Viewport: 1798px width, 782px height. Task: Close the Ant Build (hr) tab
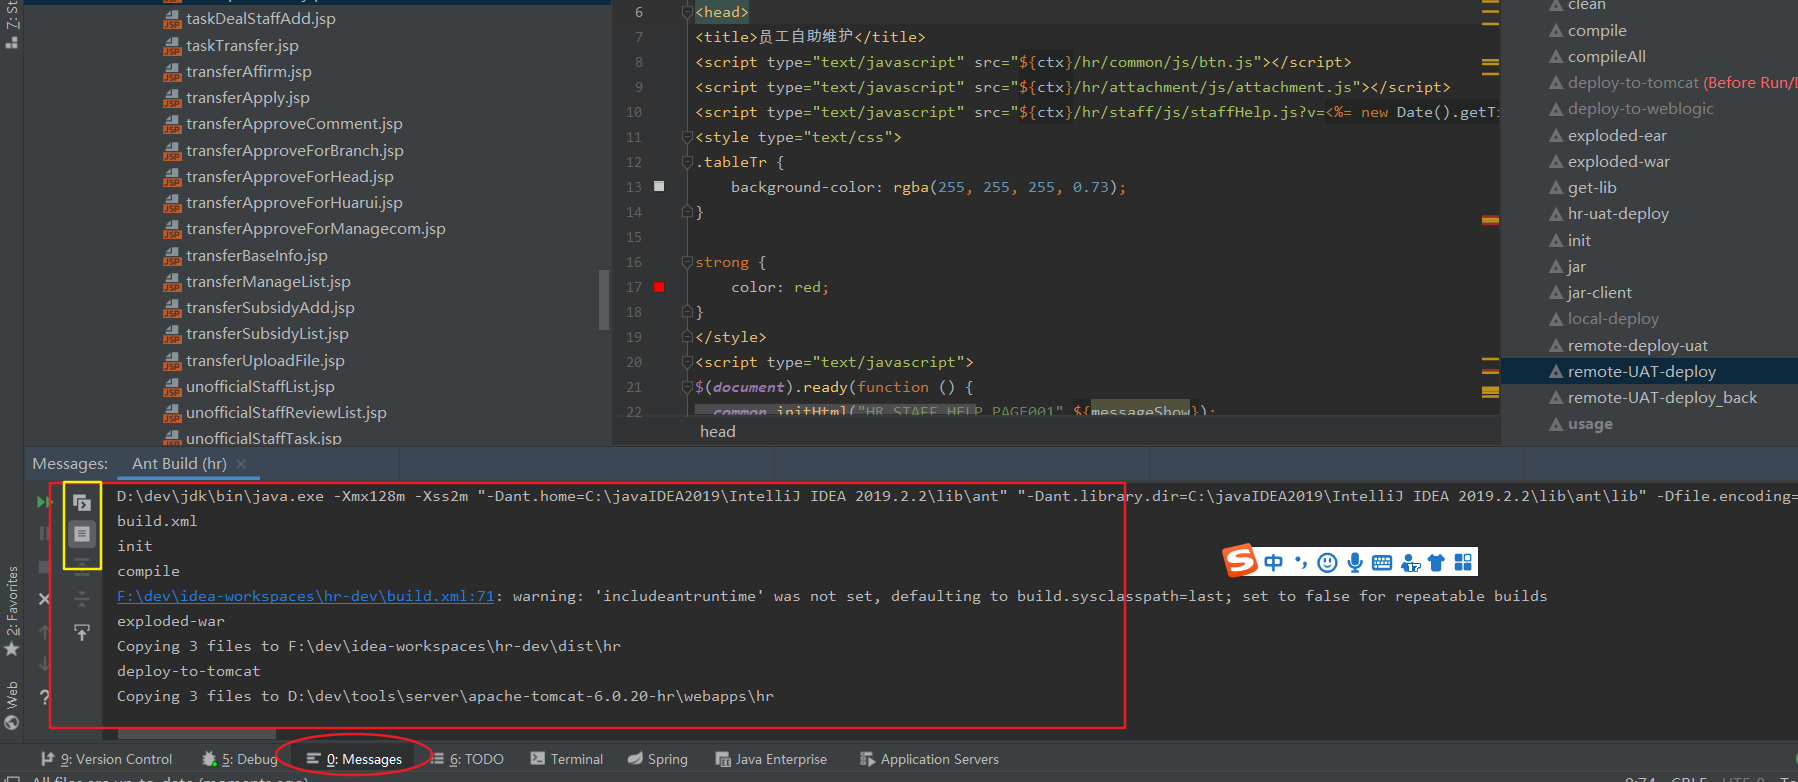(x=241, y=464)
